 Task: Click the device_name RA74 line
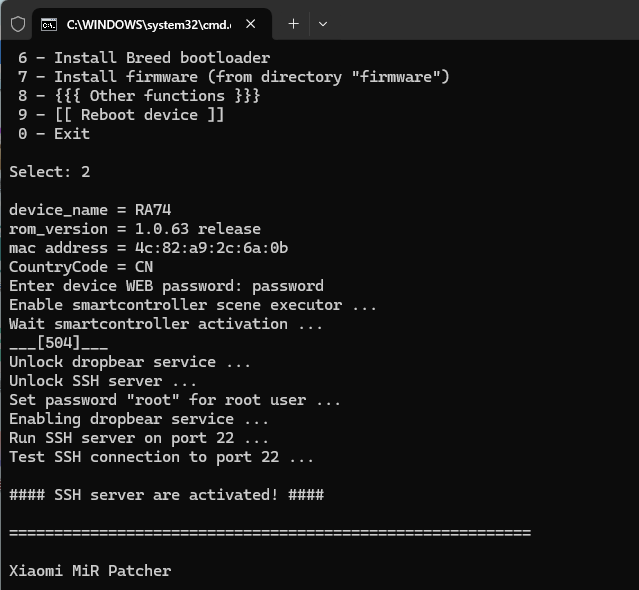click(x=90, y=210)
